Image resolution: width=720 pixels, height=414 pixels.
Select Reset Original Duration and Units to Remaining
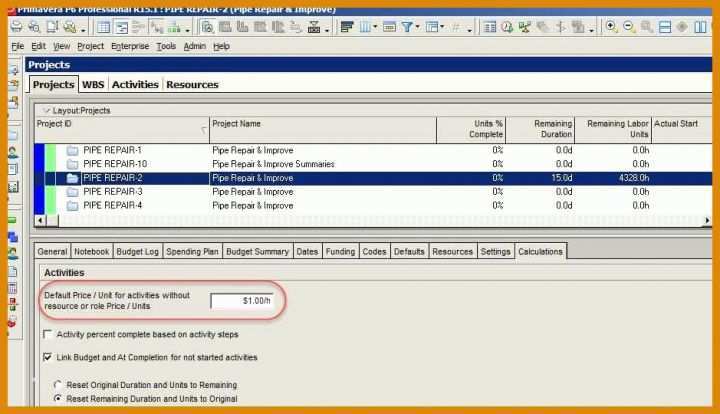[58, 385]
